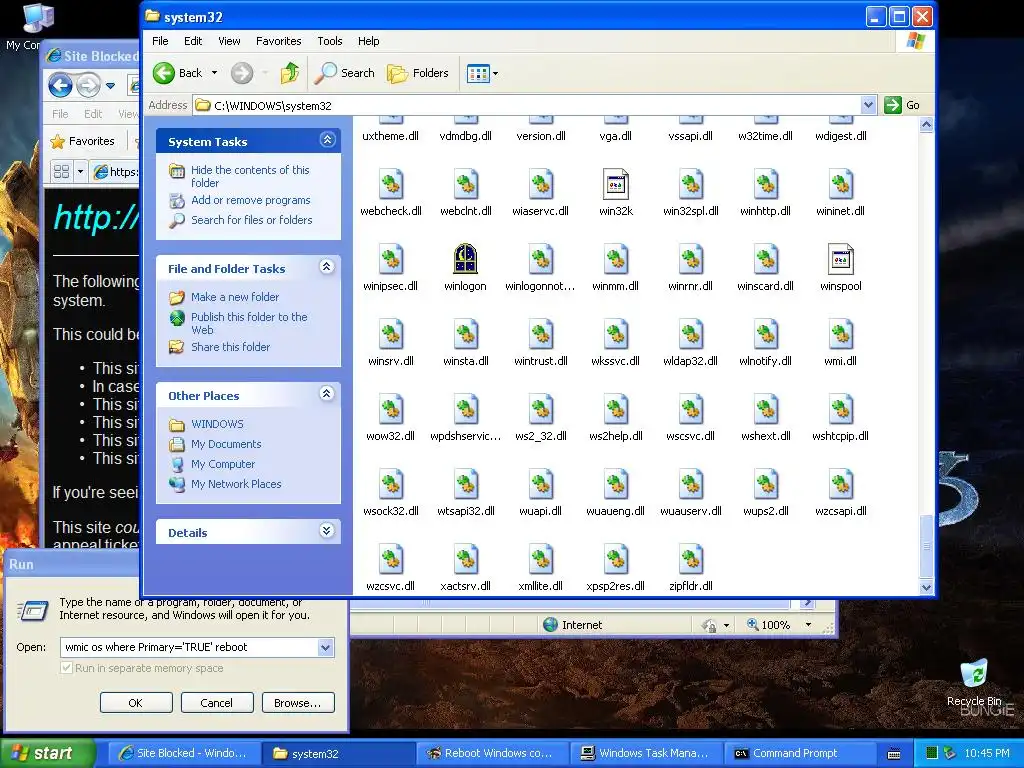Open My Computer in Other Places

pyautogui.click(x=223, y=464)
